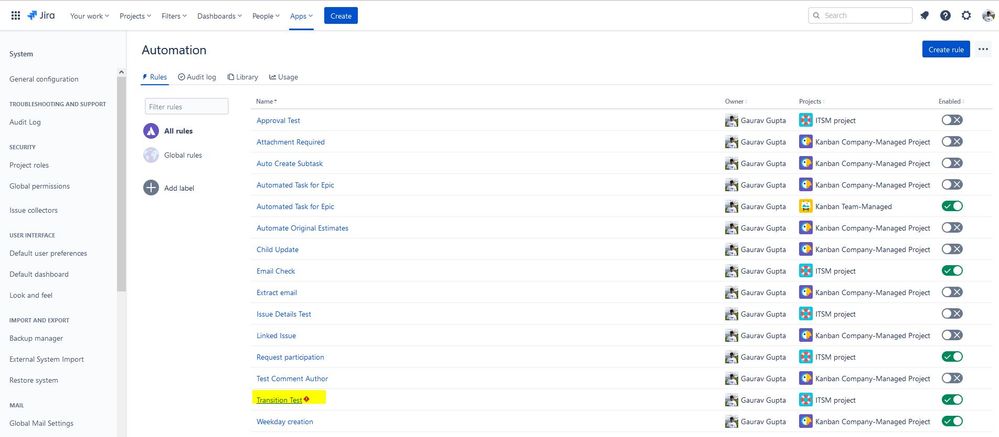Open Global permissions in sidebar
Viewport: 999px width, 437px height.
pyautogui.click(x=40, y=186)
